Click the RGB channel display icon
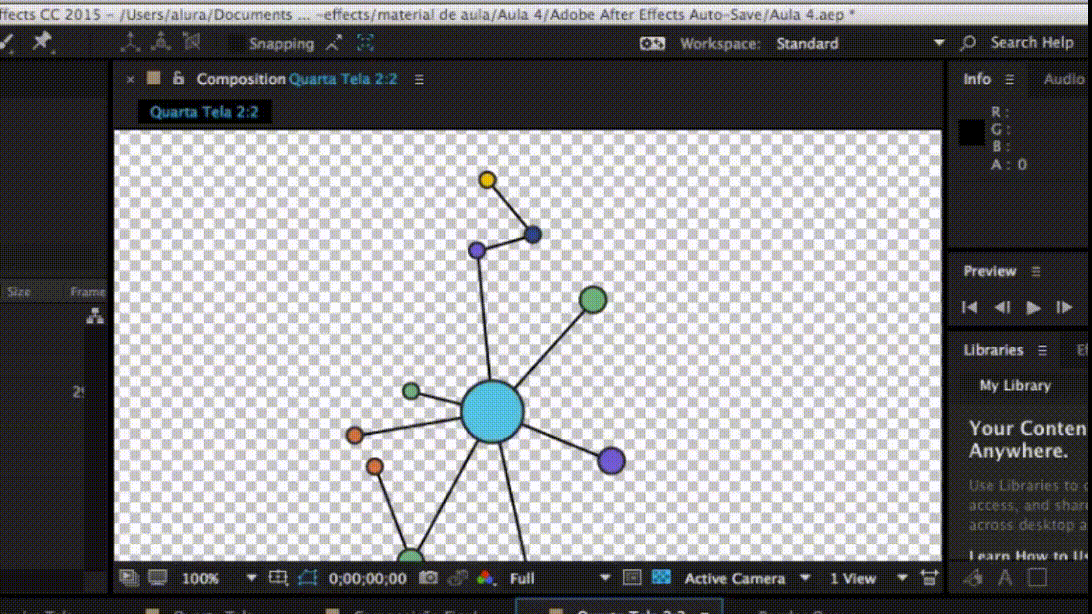Screen dimensions: 1092x614 pos(485,578)
